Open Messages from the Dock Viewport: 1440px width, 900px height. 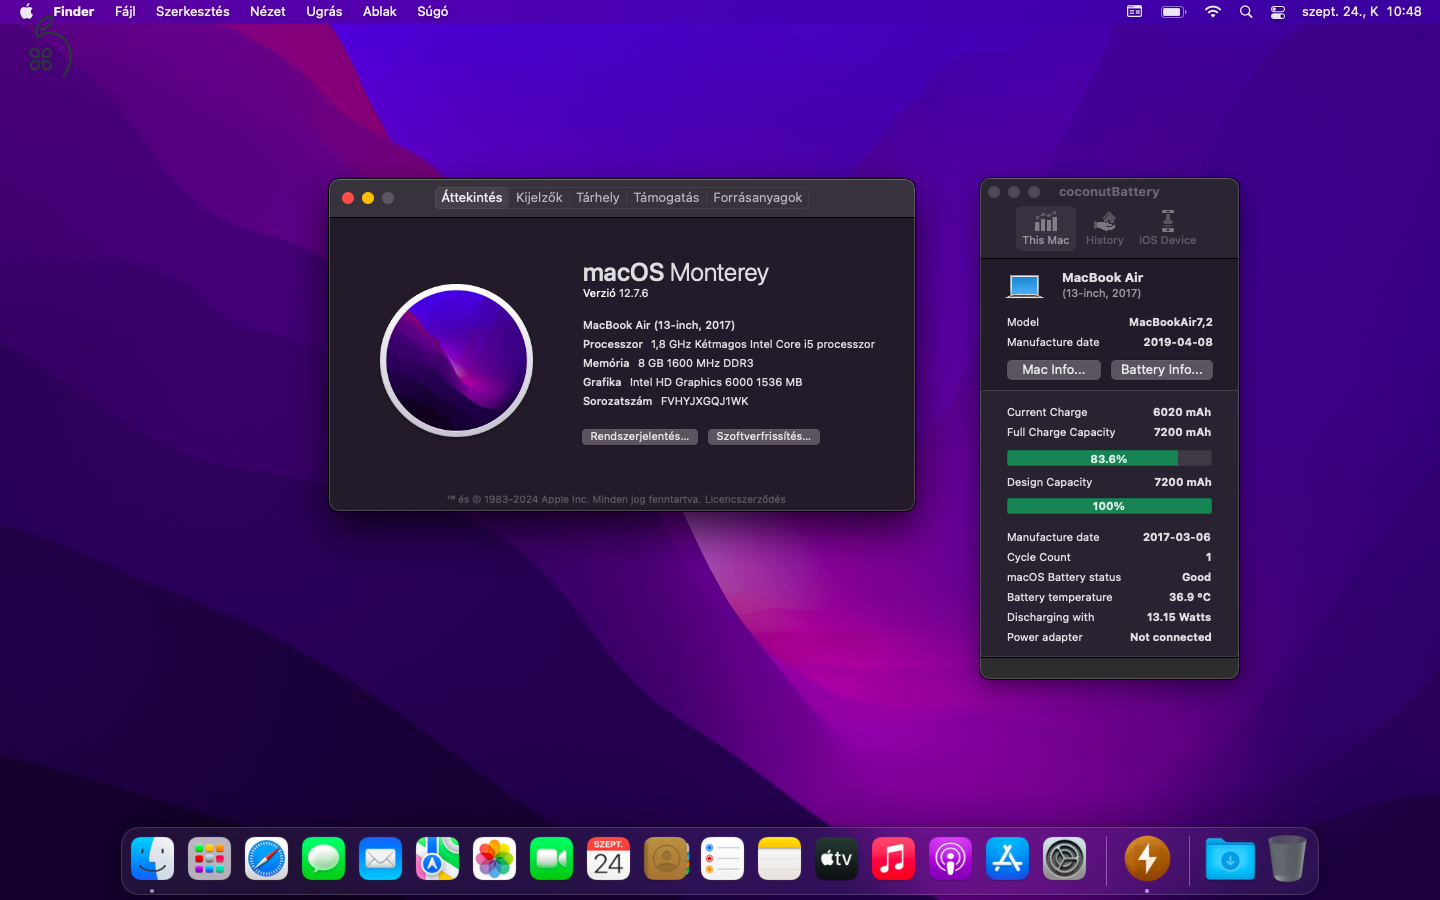(323, 859)
